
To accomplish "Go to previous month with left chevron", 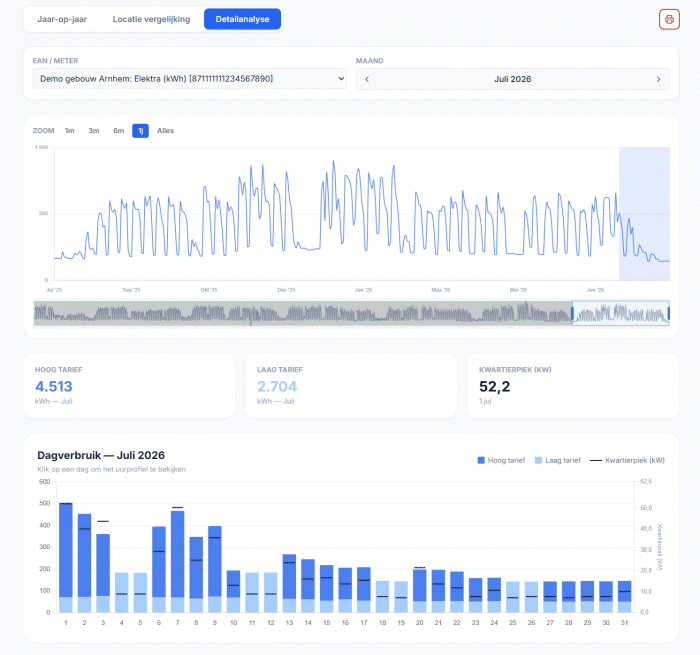I will [367, 79].
